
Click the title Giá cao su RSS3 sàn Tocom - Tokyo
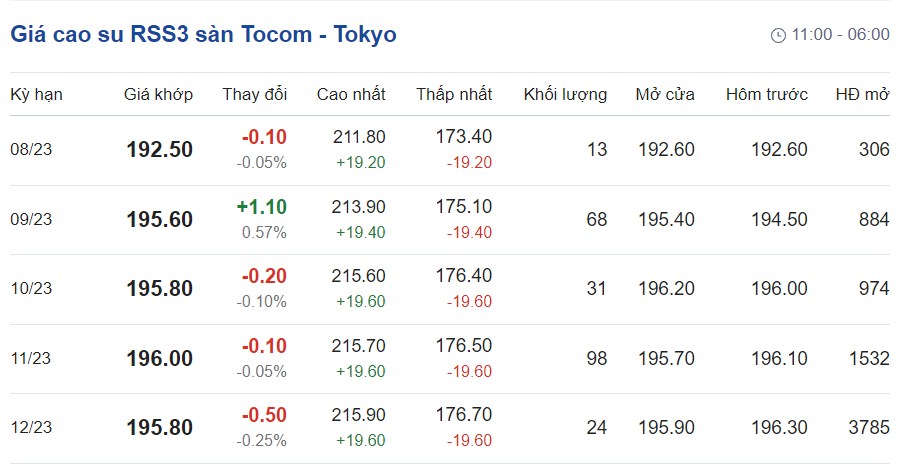pos(203,34)
